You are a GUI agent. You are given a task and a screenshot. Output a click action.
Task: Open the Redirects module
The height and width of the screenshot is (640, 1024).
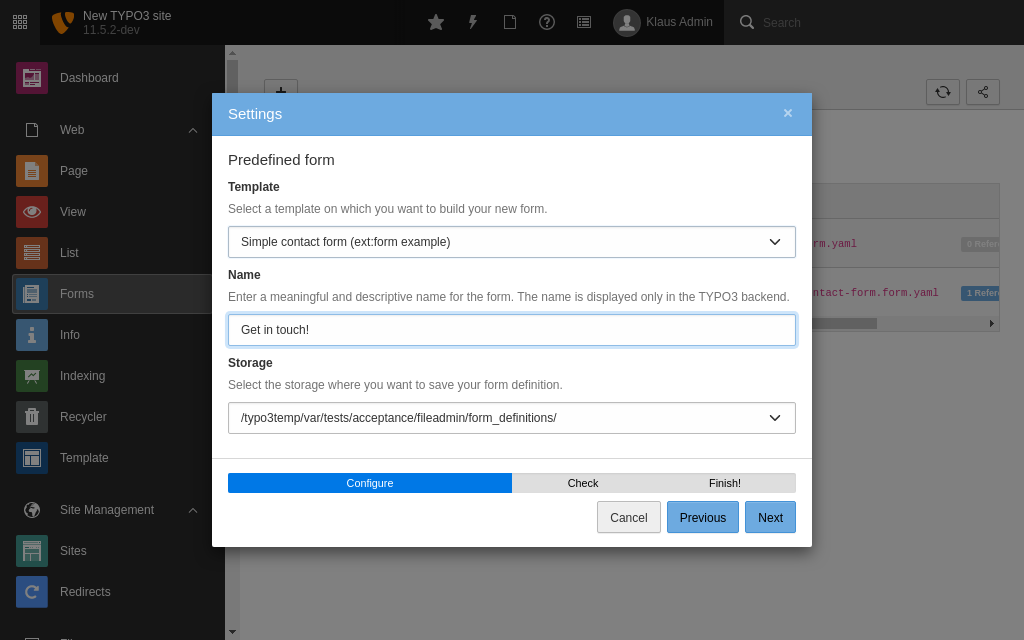click(85, 592)
